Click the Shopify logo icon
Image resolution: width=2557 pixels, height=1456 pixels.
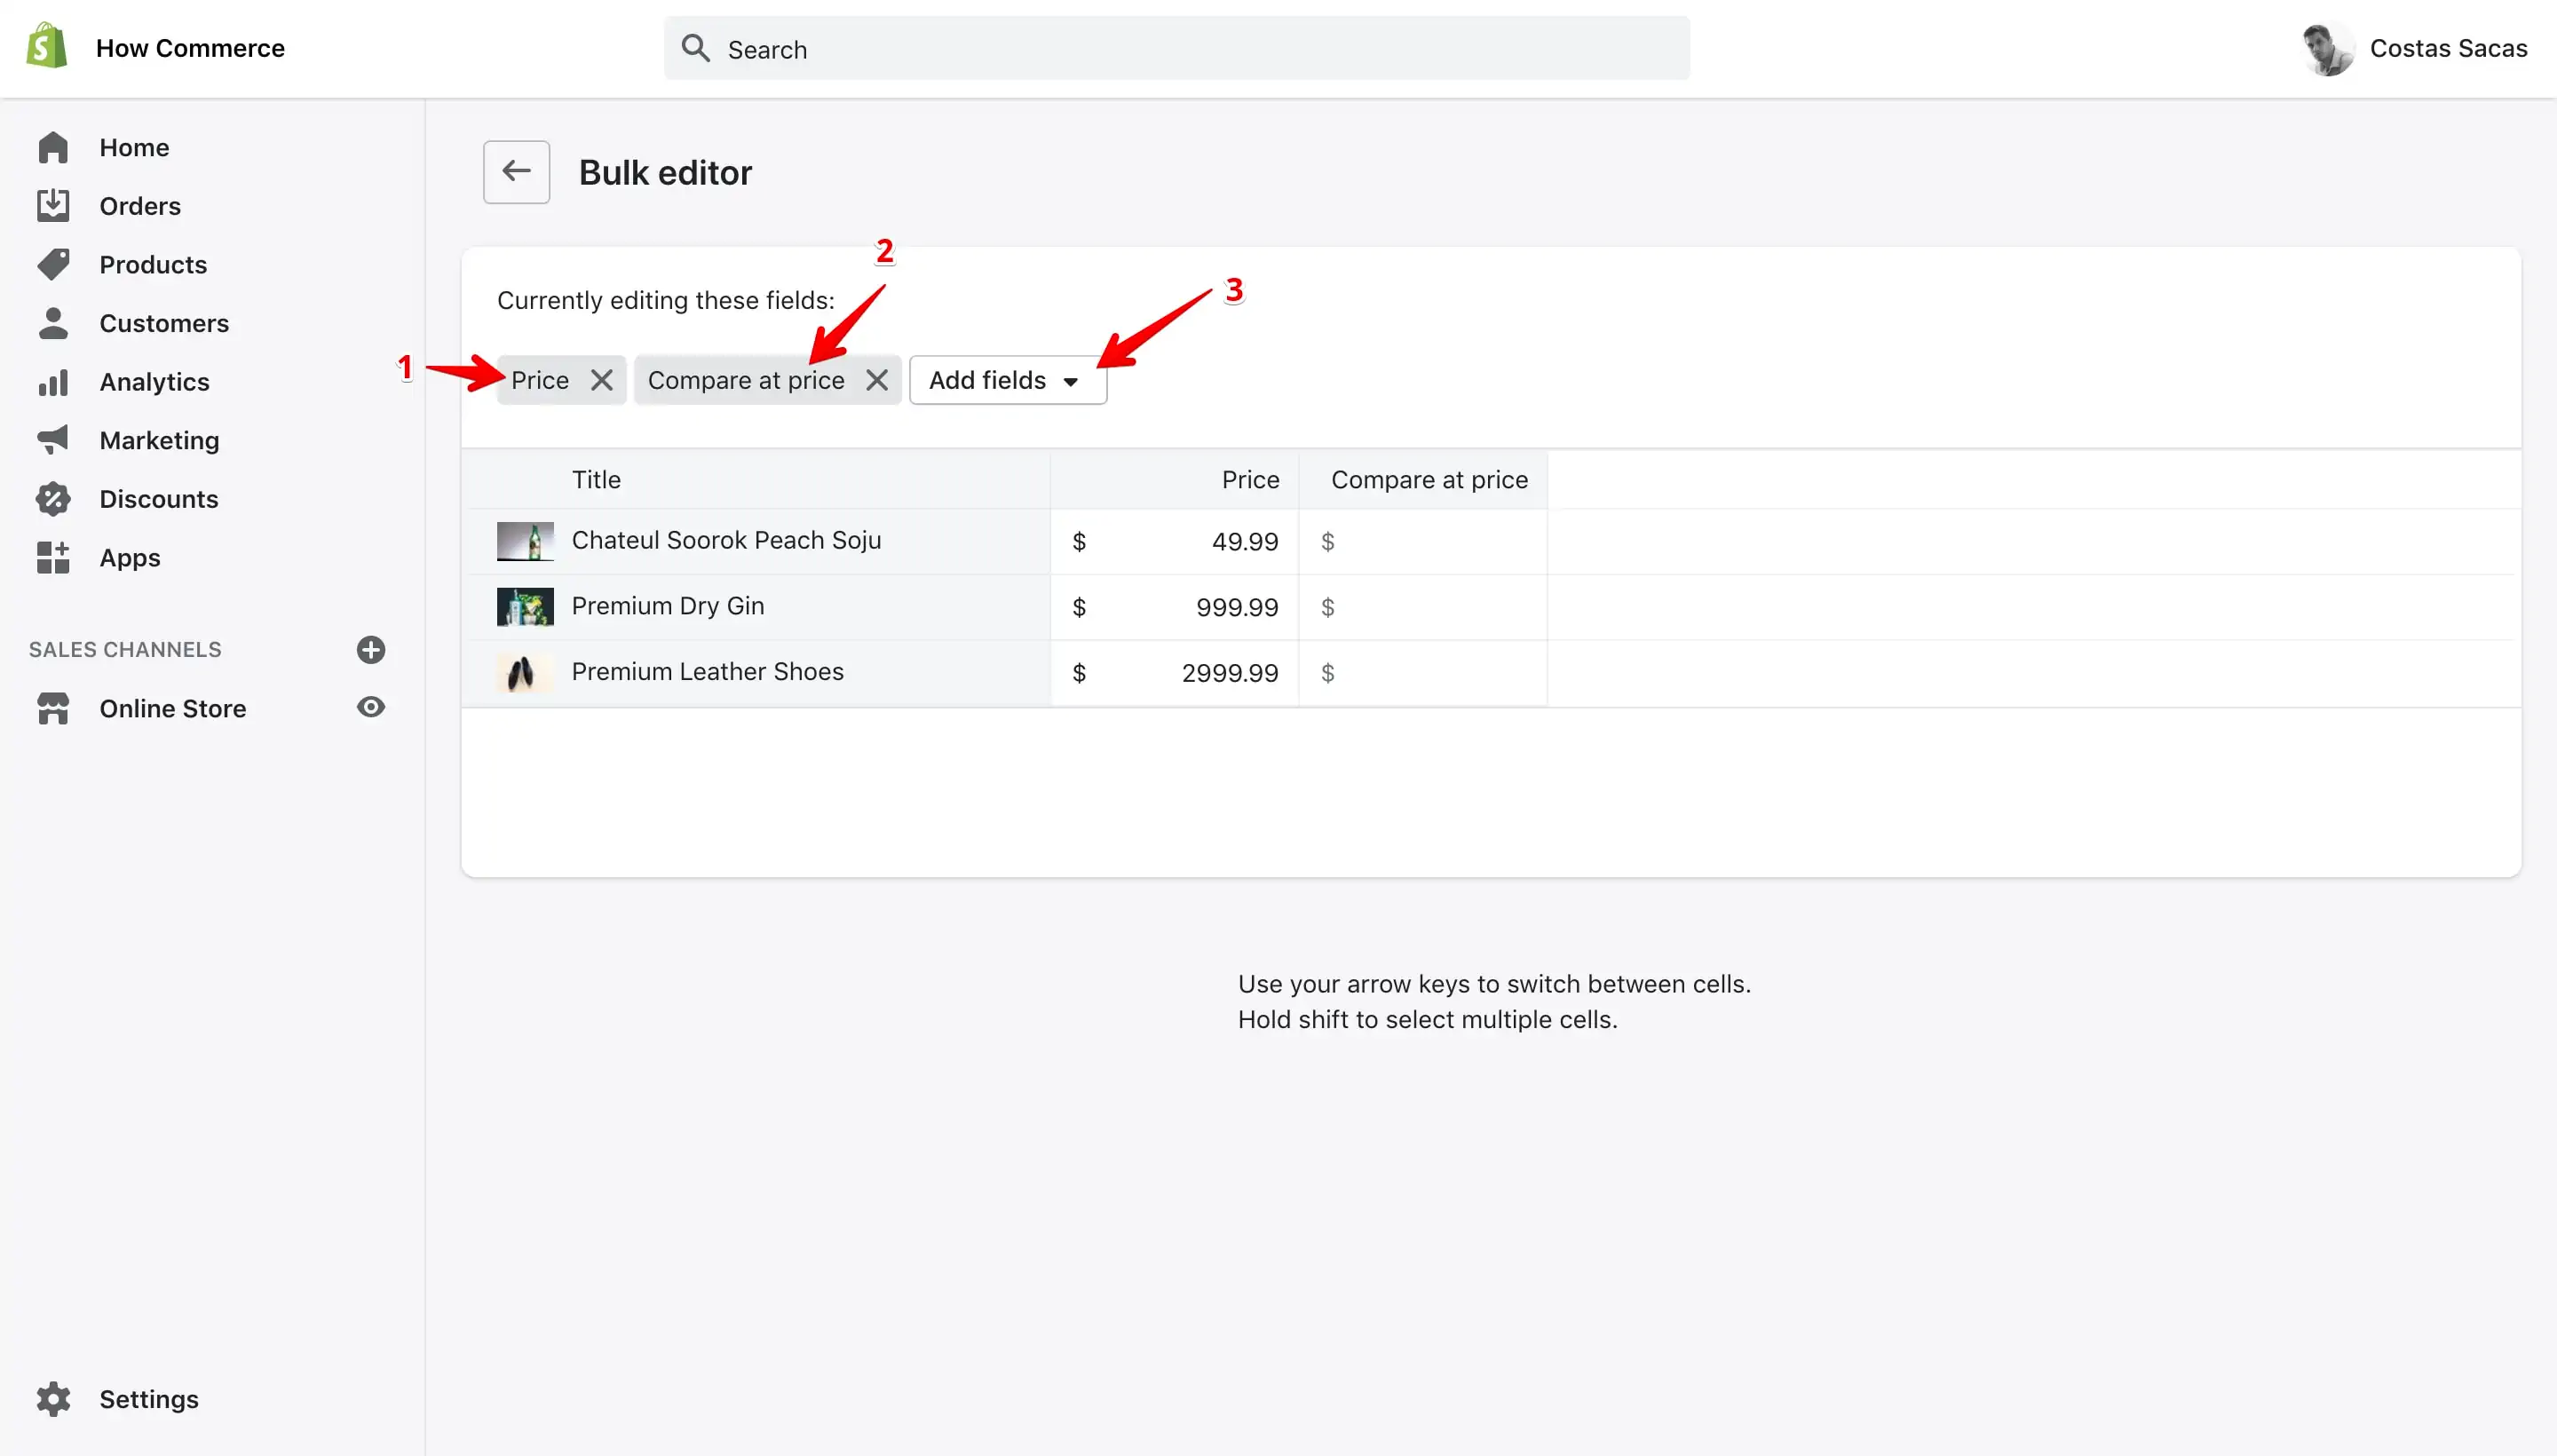[x=46, y=47]
